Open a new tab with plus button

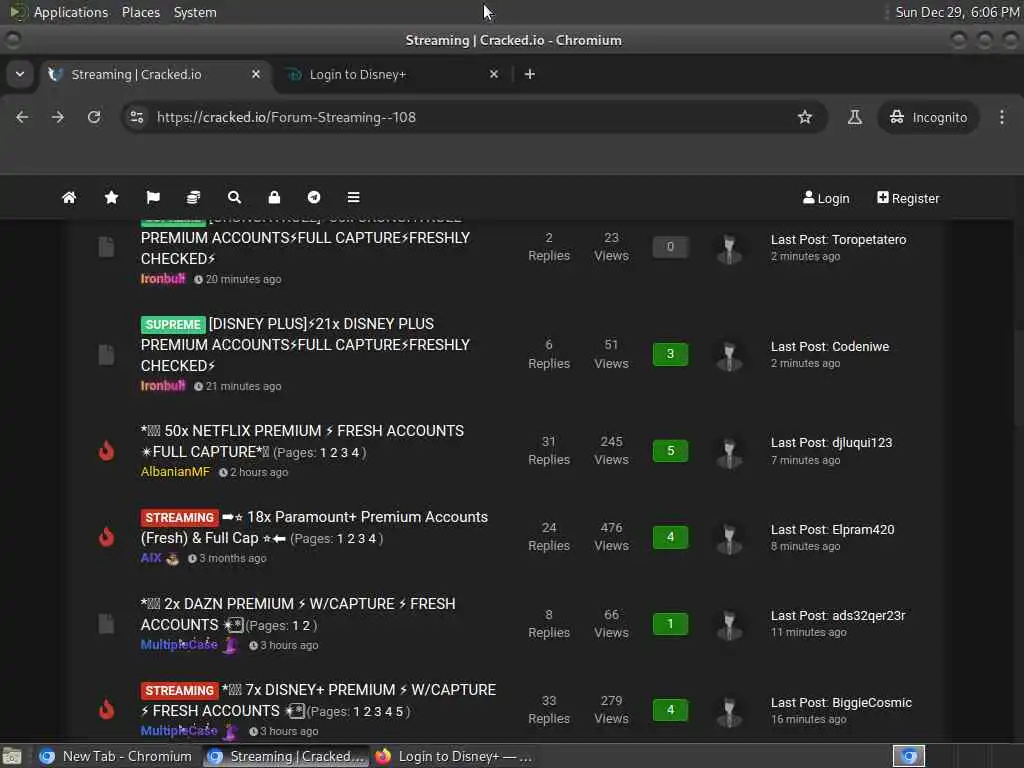(x=530, y=74)
